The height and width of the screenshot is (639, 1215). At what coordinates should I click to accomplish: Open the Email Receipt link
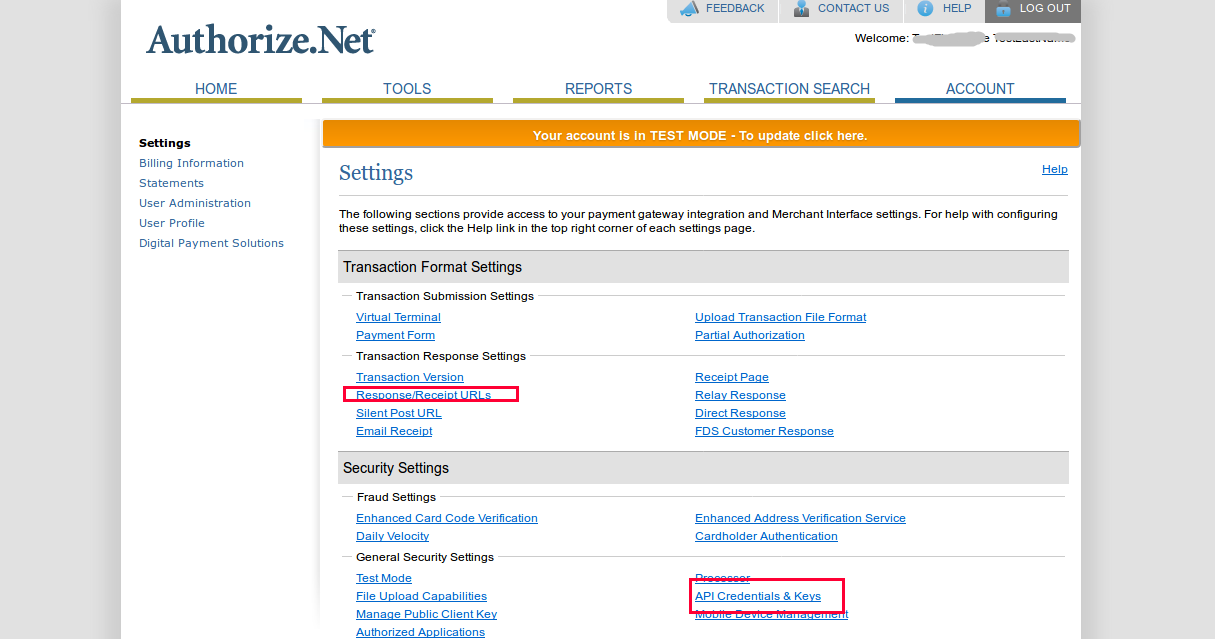tap(394, 431)
